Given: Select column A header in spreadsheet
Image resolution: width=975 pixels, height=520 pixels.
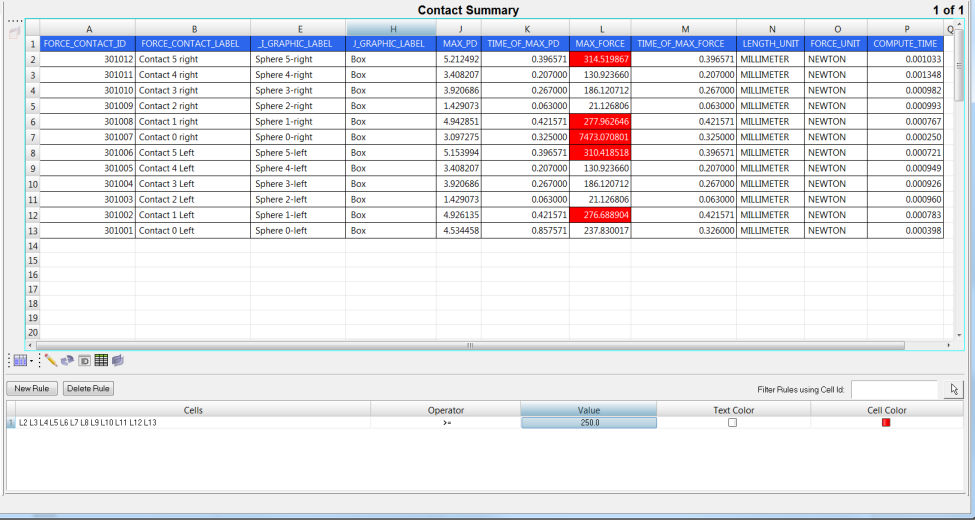Looking at the screenshot, I should [x=88, y=29].
